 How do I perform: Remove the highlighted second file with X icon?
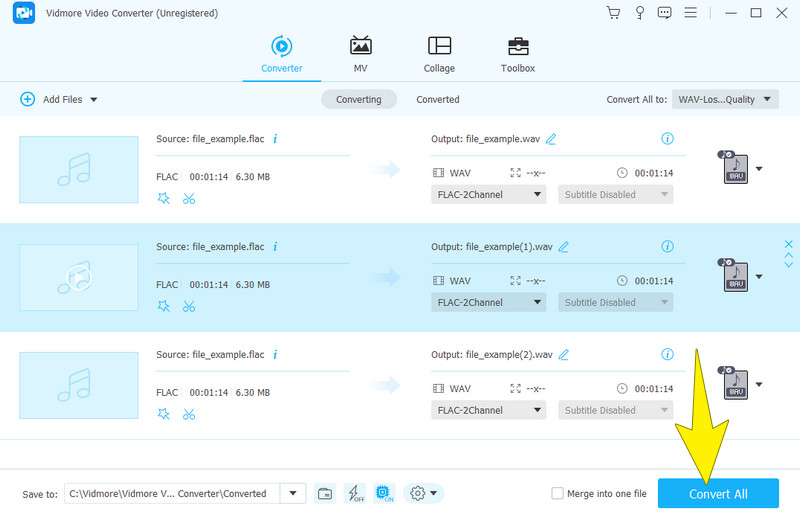[x=788, y=244]
